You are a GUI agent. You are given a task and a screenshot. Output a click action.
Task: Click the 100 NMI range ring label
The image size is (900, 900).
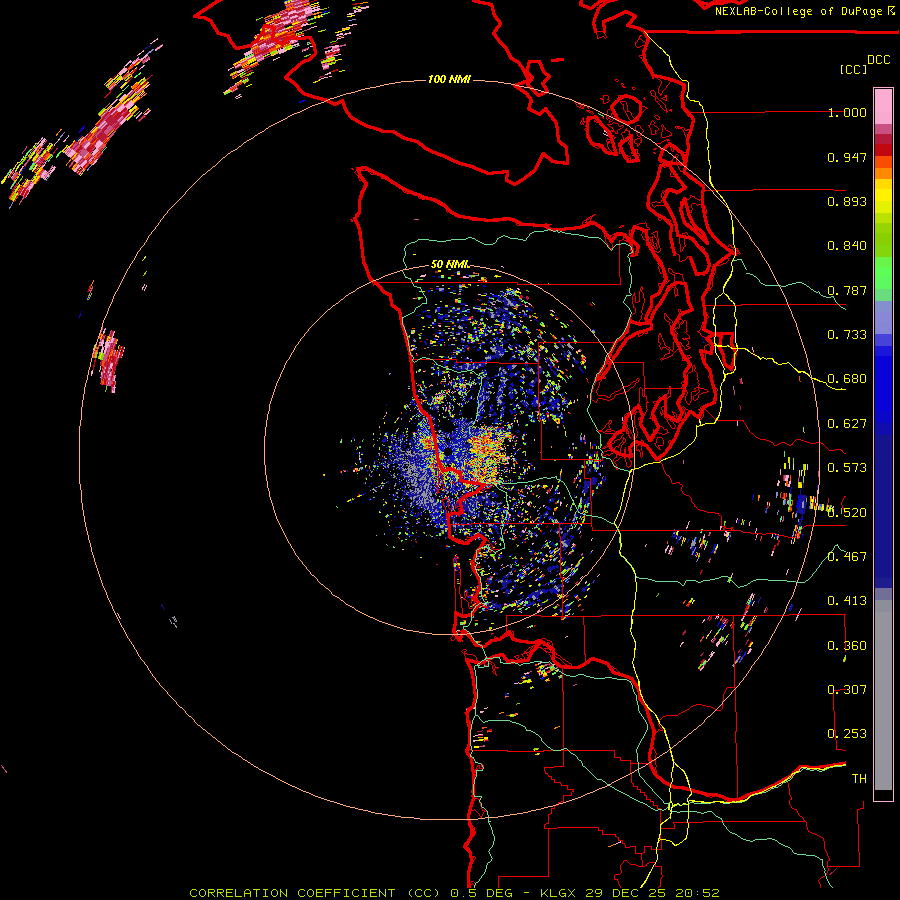[x=449, y=79]
